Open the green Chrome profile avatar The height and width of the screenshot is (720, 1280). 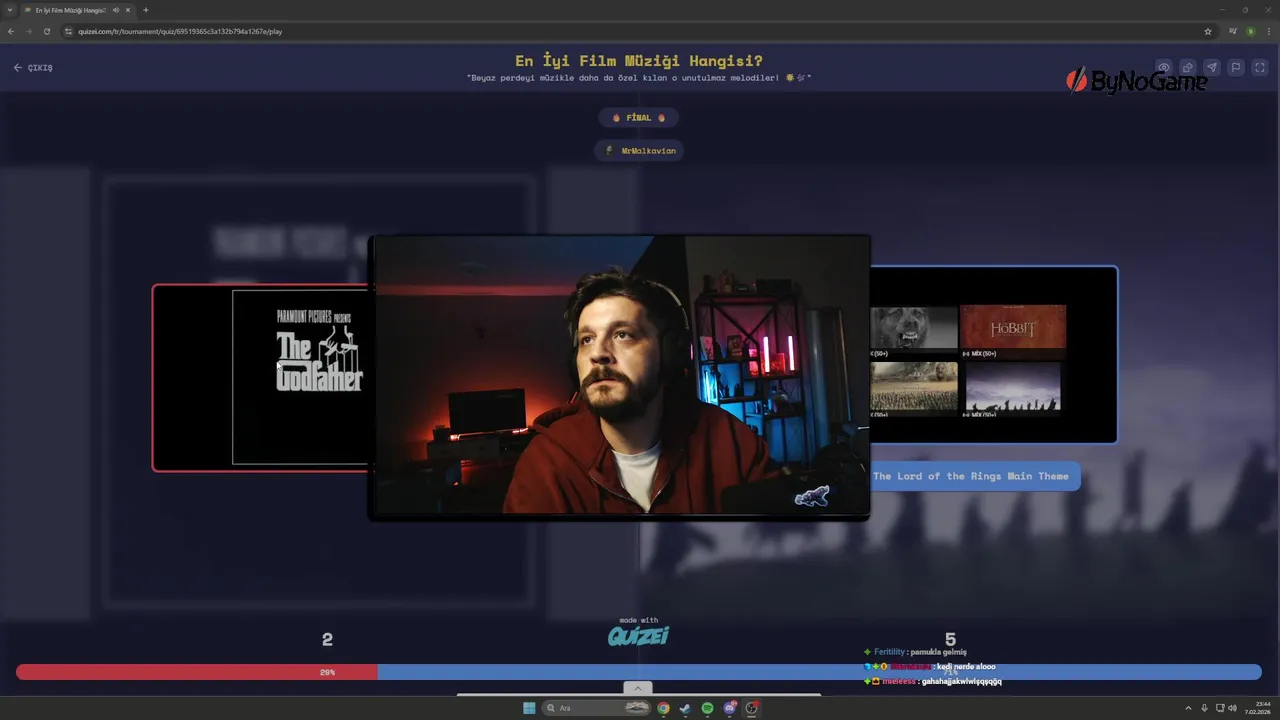tap(1250, 31)
